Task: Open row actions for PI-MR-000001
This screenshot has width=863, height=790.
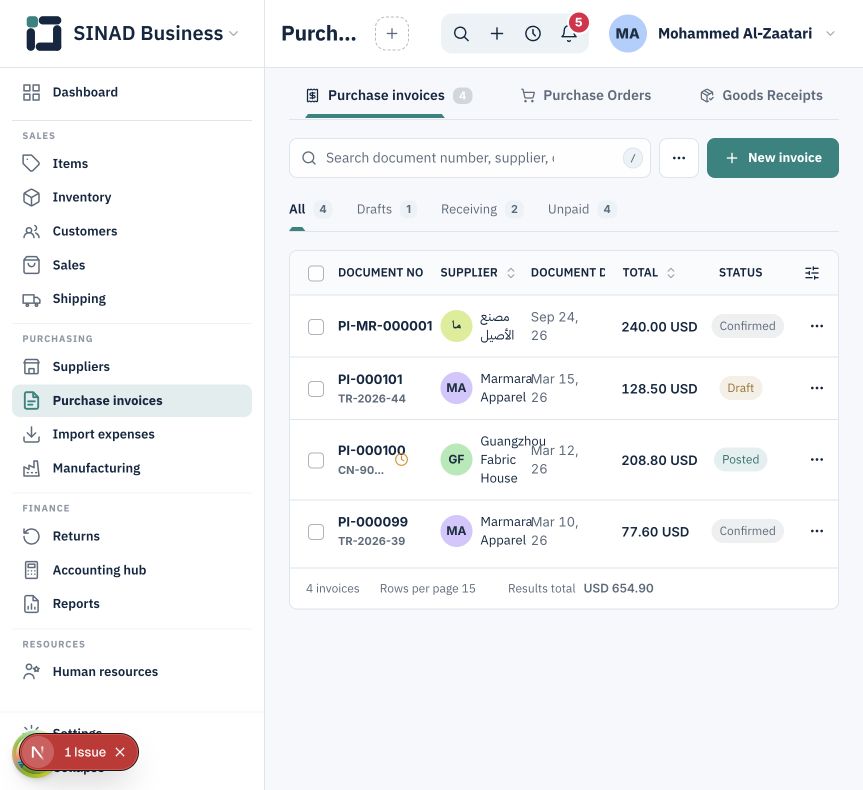Action: pos(817,326)
